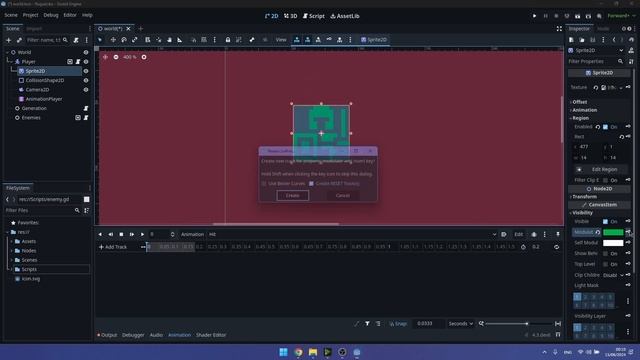Toggle Create RESET Track(s) checkbox
The width and height of the screenshot is (640, 360).
(311, 184)
